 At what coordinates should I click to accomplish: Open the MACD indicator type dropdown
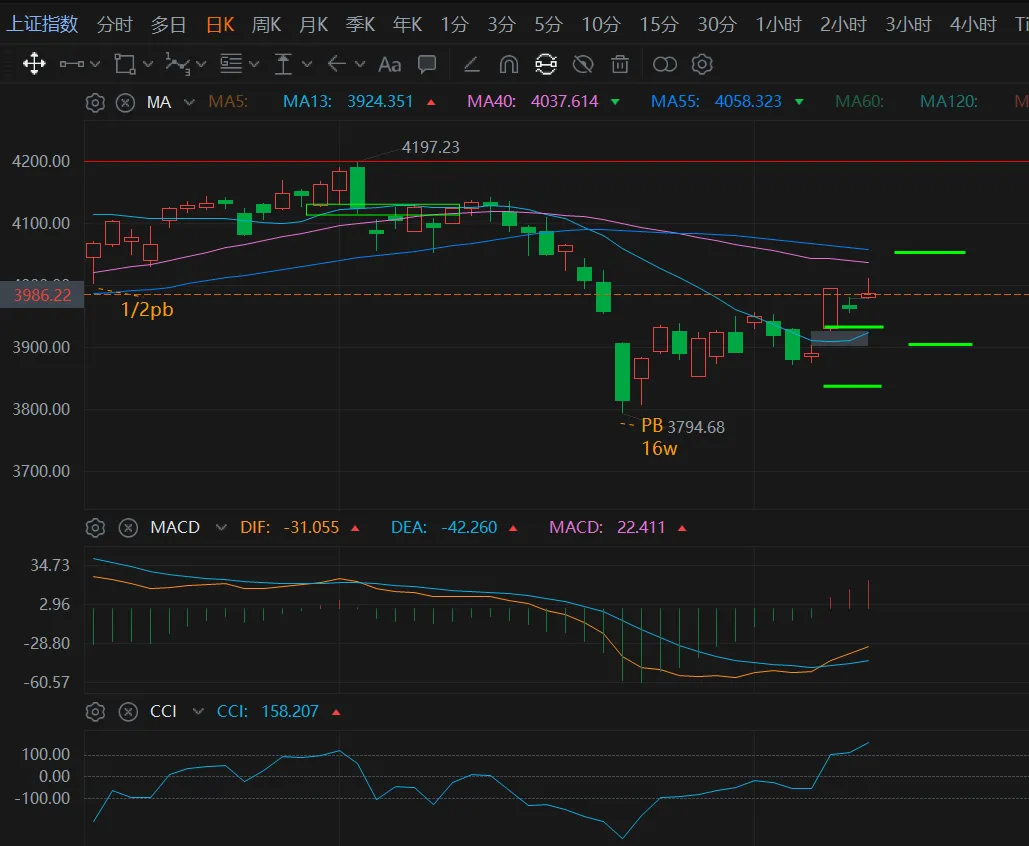coord(221,528)
